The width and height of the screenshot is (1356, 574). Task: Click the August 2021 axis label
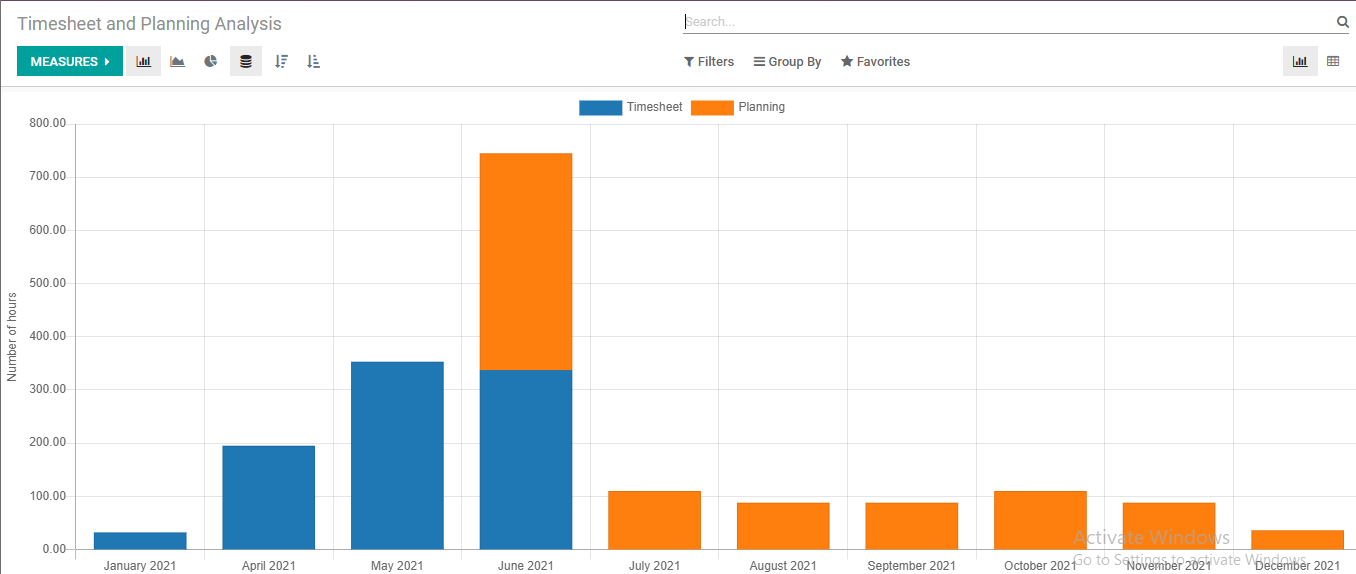783,566
